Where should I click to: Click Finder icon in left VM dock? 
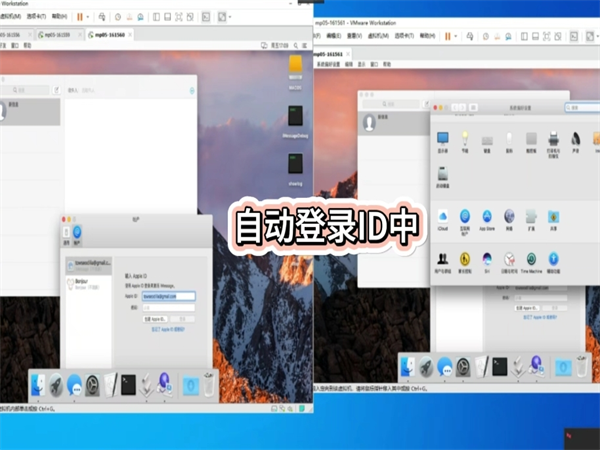37,384
